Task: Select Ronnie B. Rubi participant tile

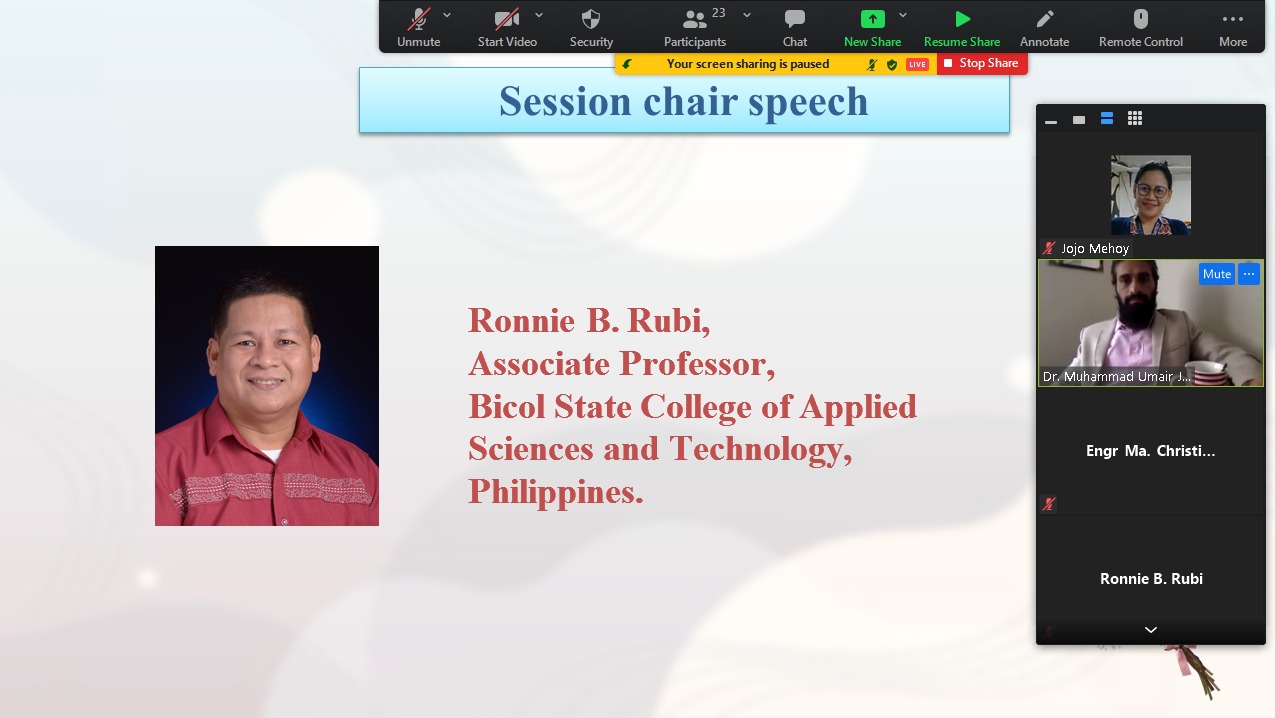Action: tap(1151, 579)
